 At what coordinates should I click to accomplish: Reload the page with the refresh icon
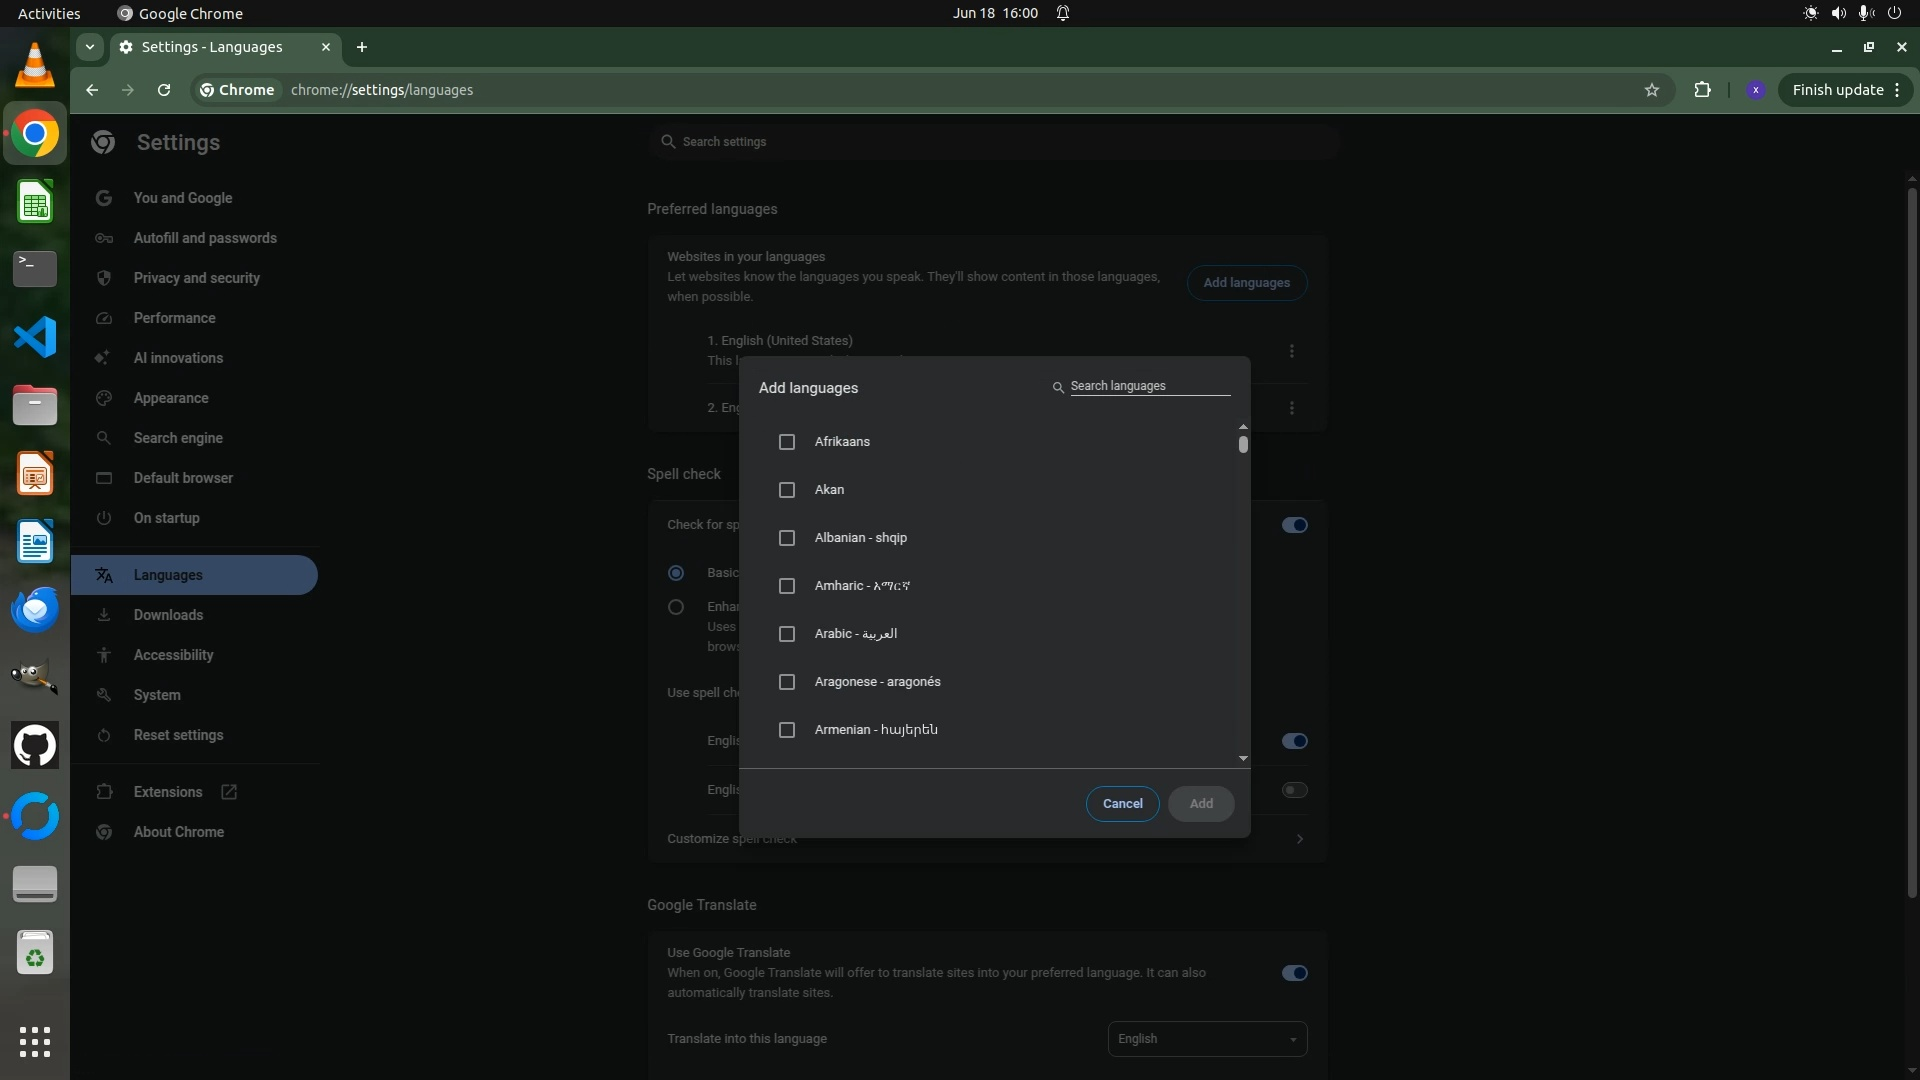tap(164, 90)
